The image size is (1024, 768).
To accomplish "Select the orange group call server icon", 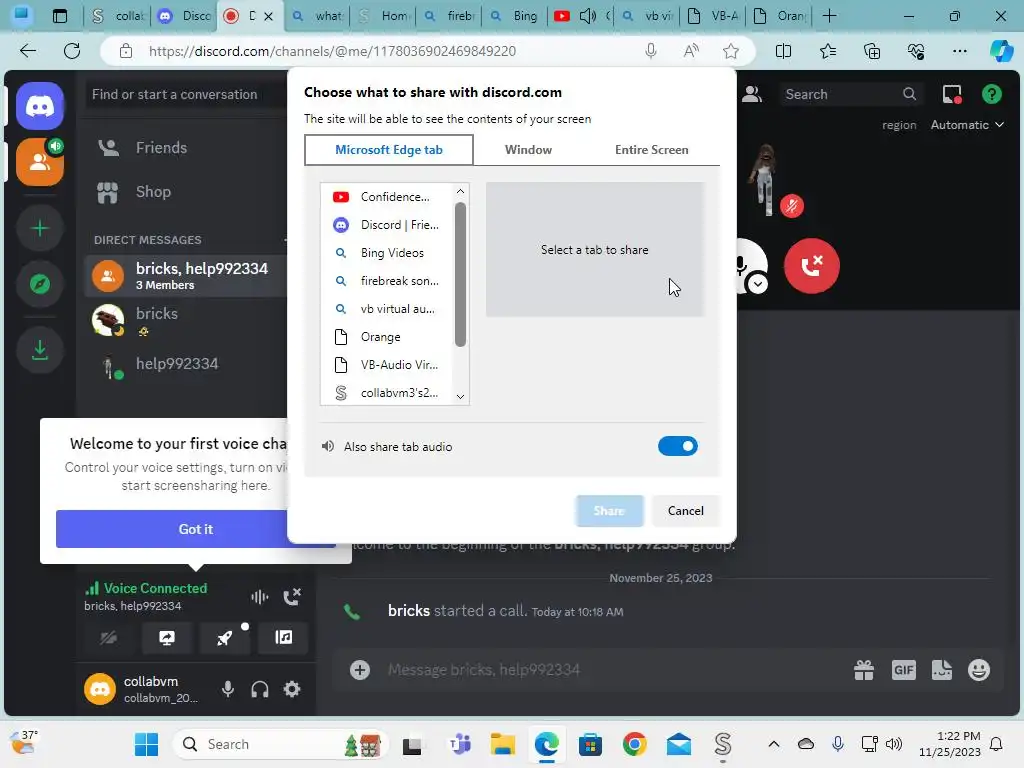I will (x=40, y=162).
